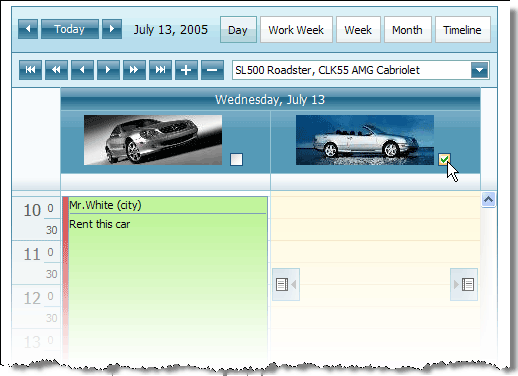
Task: Uncheck the CLK55 AMG Cabriolet checkbox
Action: [444, 159]
